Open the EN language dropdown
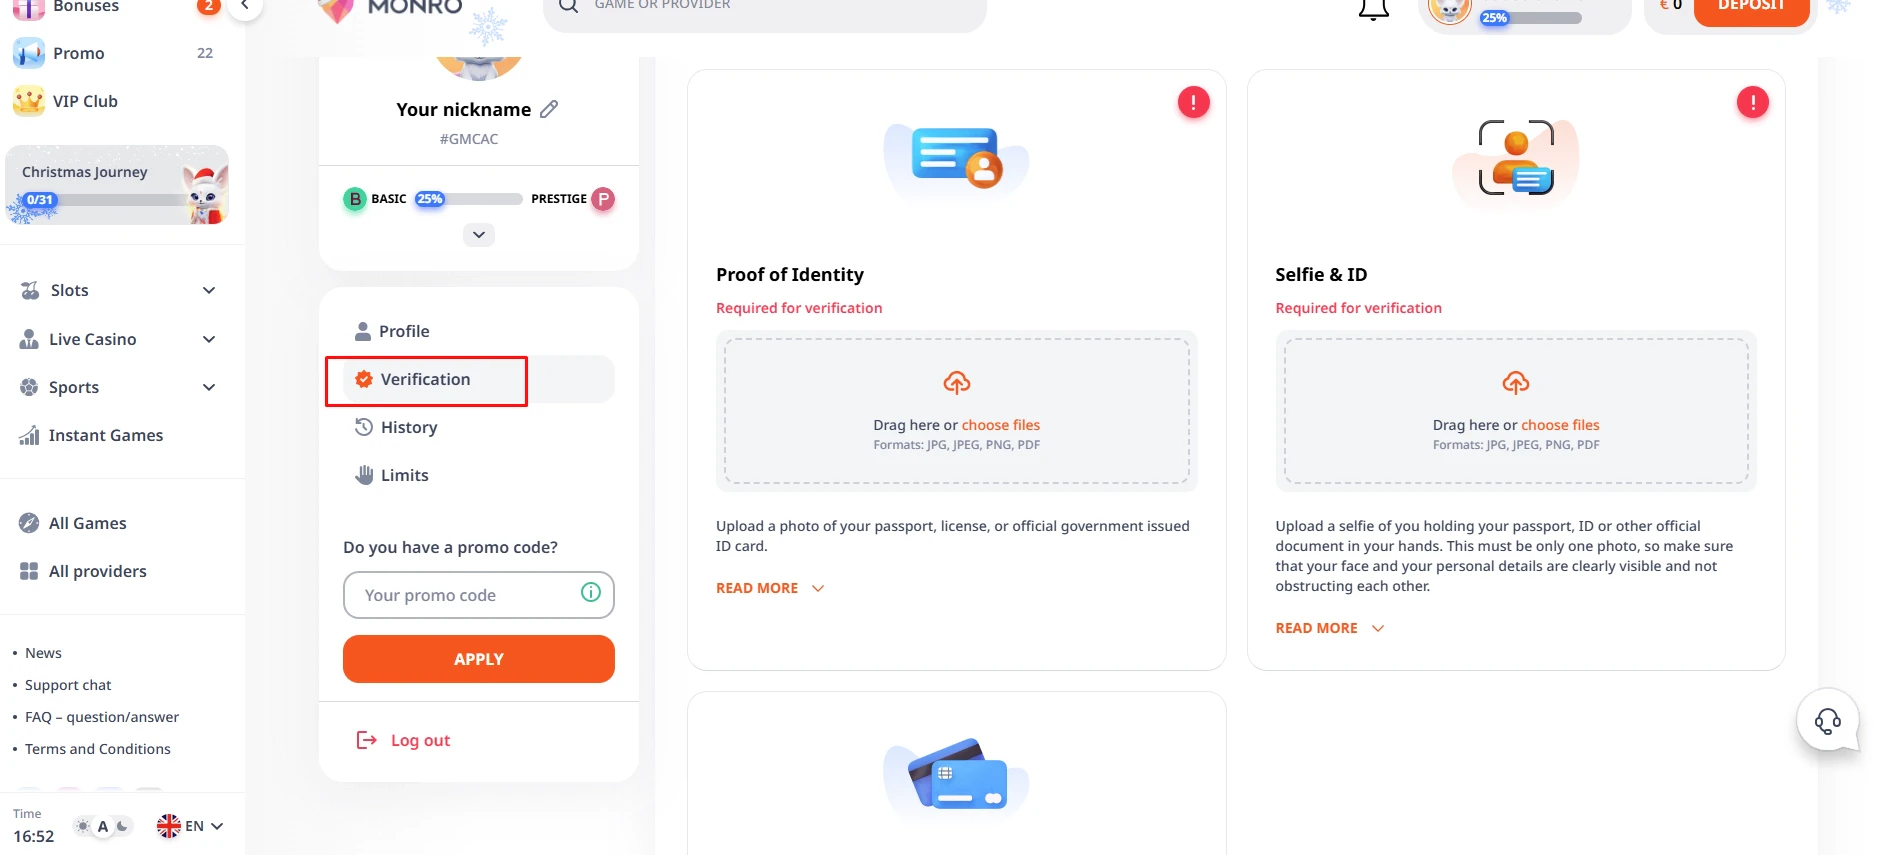 tap(190, 826)
